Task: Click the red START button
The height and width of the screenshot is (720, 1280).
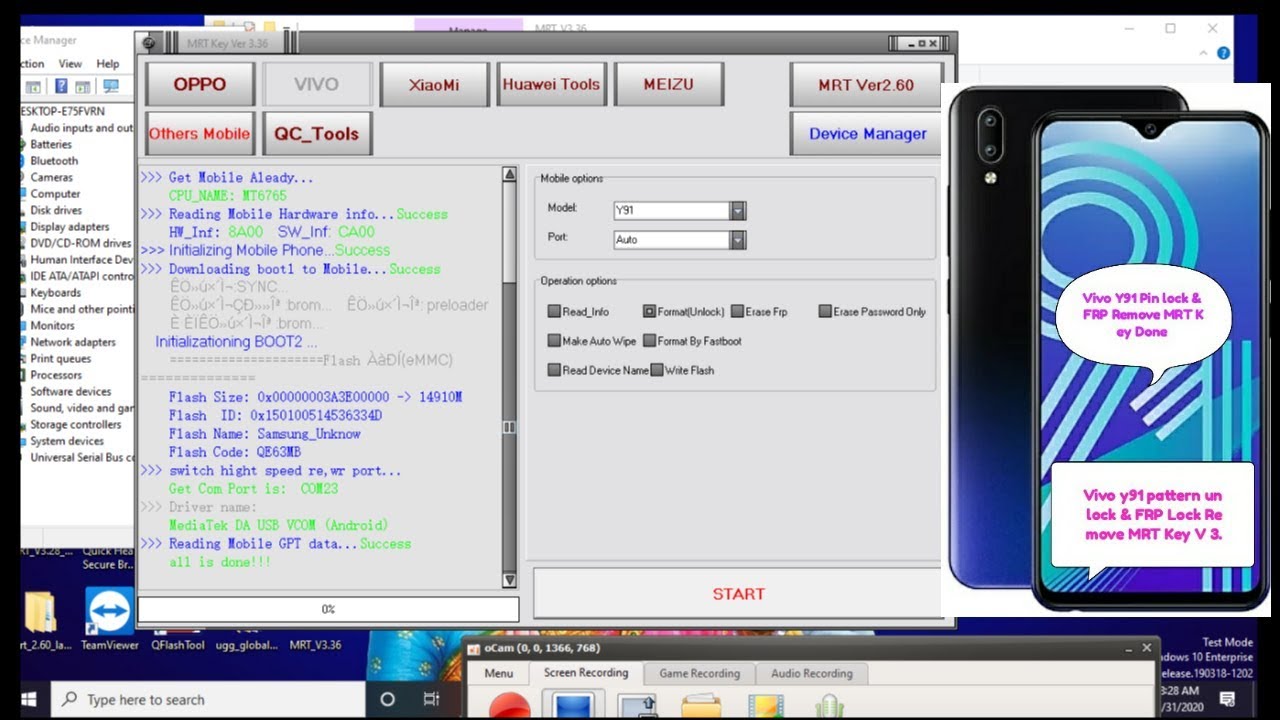Action: pos(738,593)
